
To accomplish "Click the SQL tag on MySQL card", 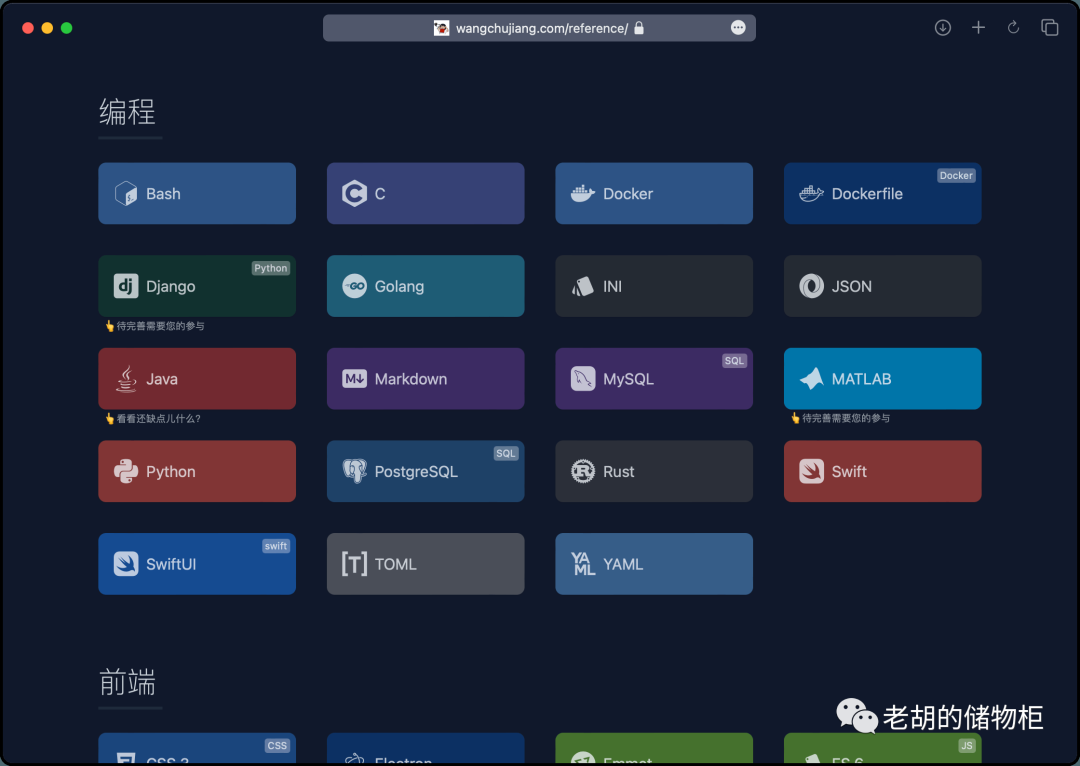I will [x=734, y=361].
